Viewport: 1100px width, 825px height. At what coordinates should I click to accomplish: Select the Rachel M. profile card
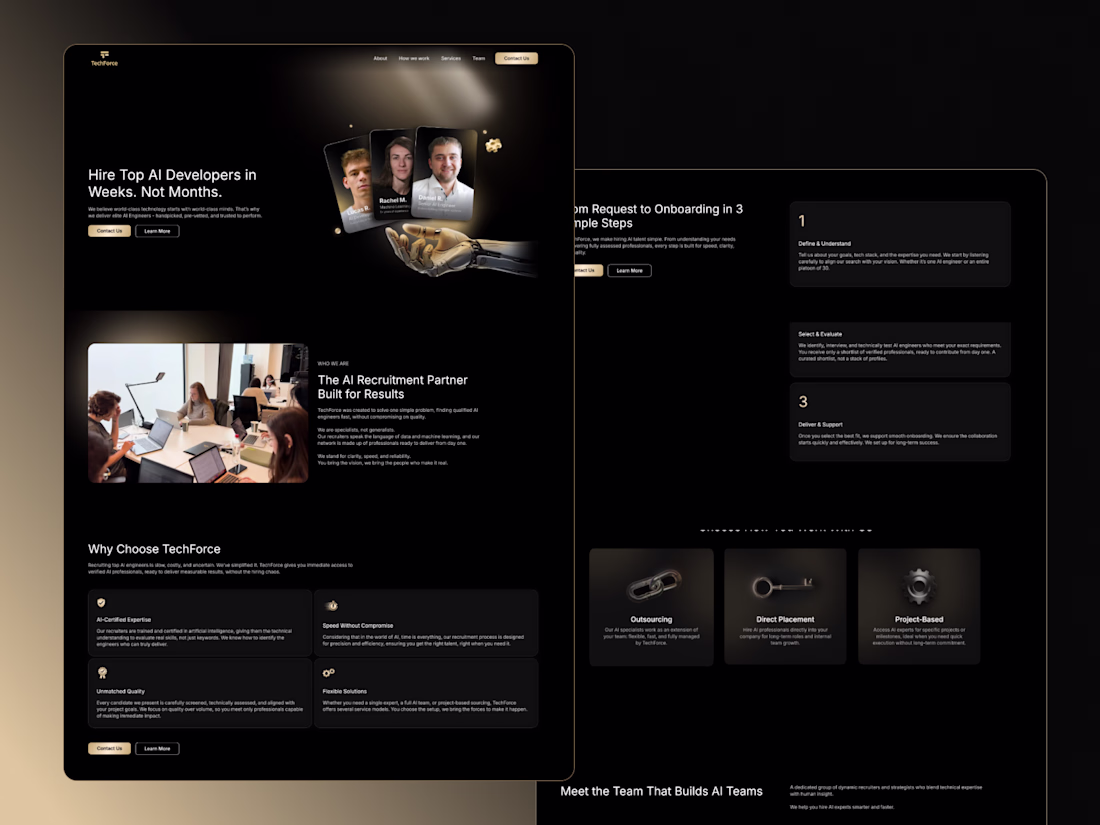(392, 170)
